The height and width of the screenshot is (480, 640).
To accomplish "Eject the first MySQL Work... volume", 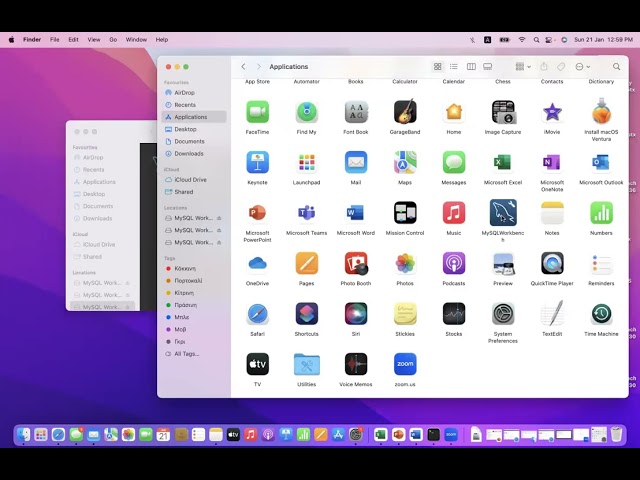I will tap(219, 218).
